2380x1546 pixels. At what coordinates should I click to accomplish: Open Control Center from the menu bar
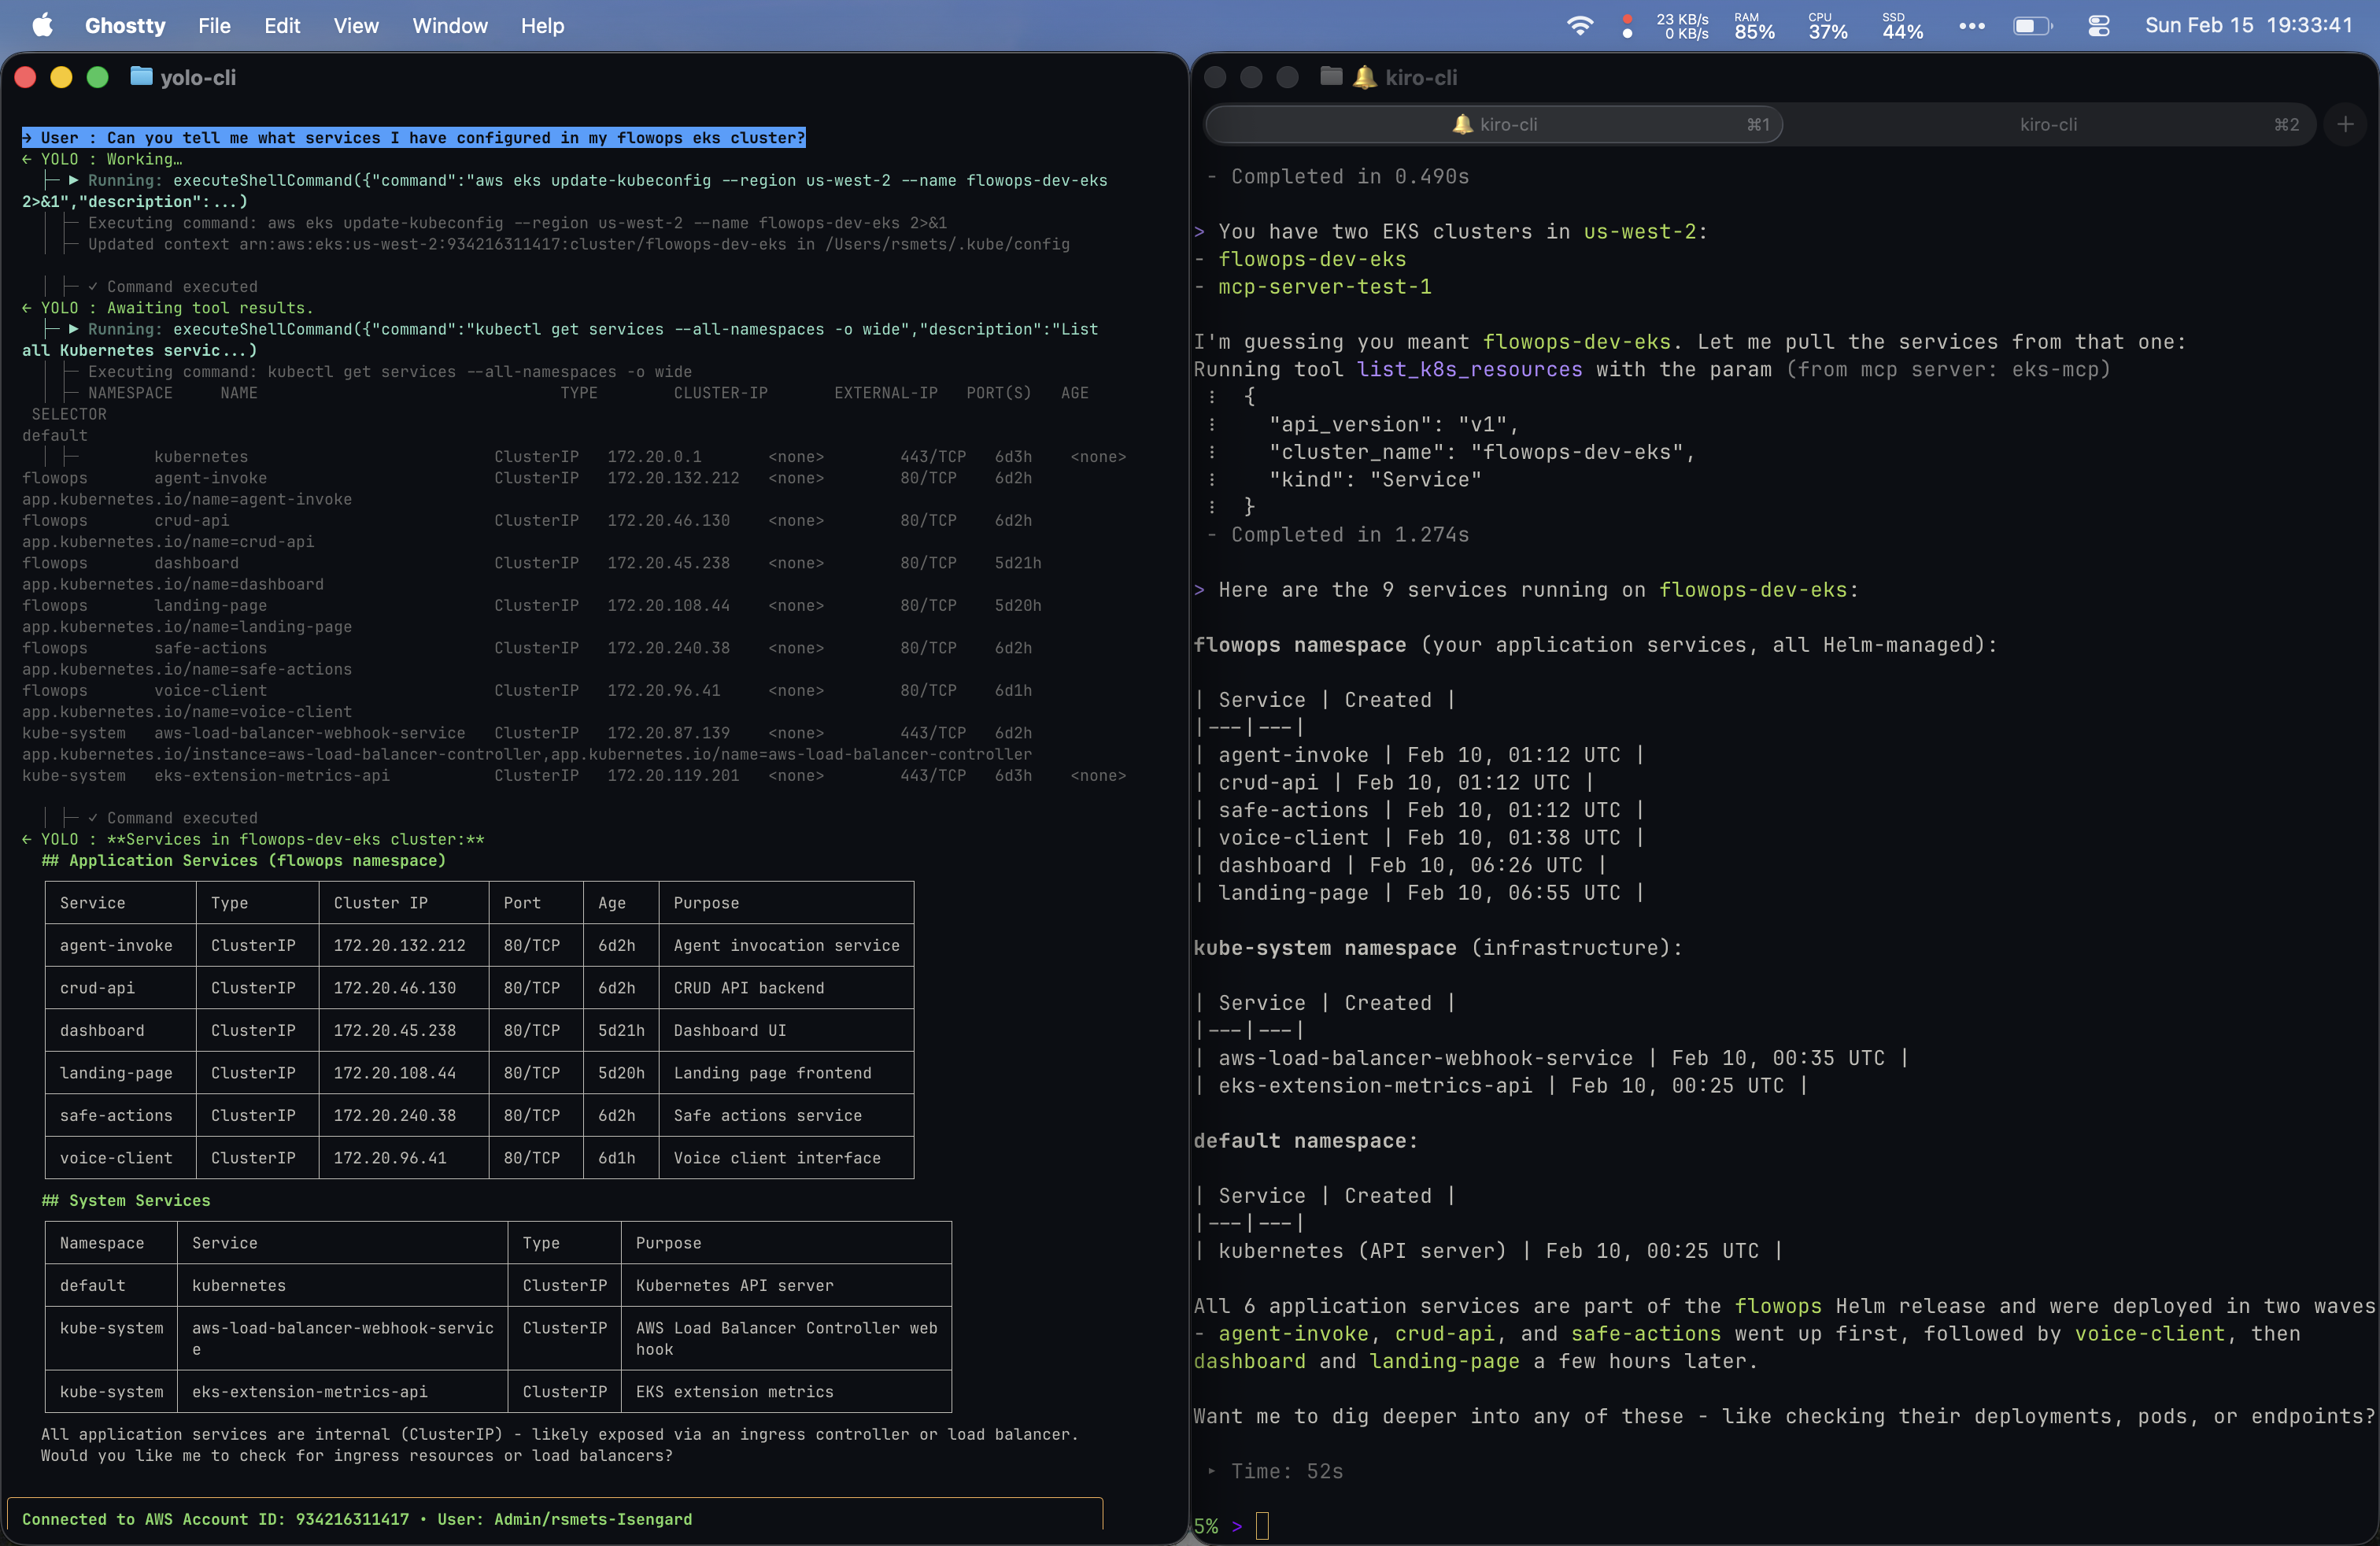(x=2099, y=25)
